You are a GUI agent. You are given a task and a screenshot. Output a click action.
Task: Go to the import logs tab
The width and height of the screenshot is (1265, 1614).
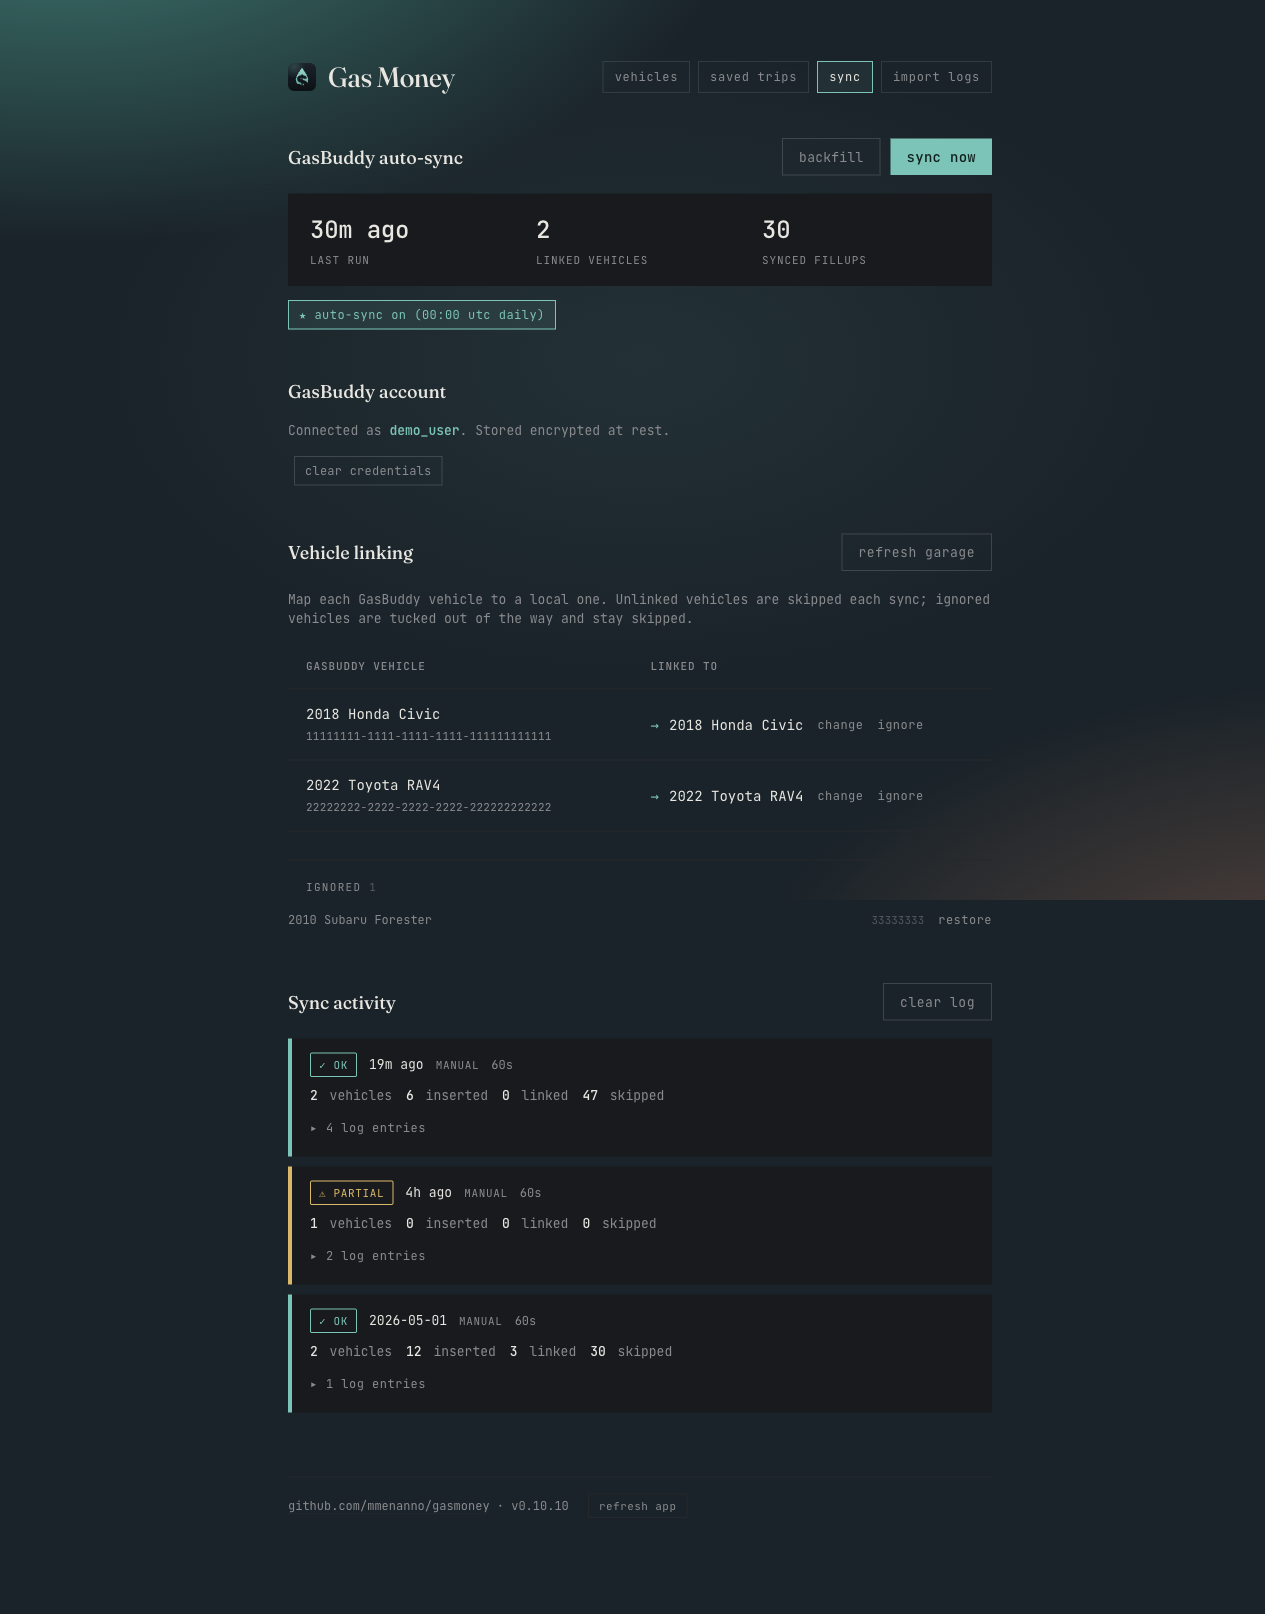pyautogui.click(x=936, y=77)
